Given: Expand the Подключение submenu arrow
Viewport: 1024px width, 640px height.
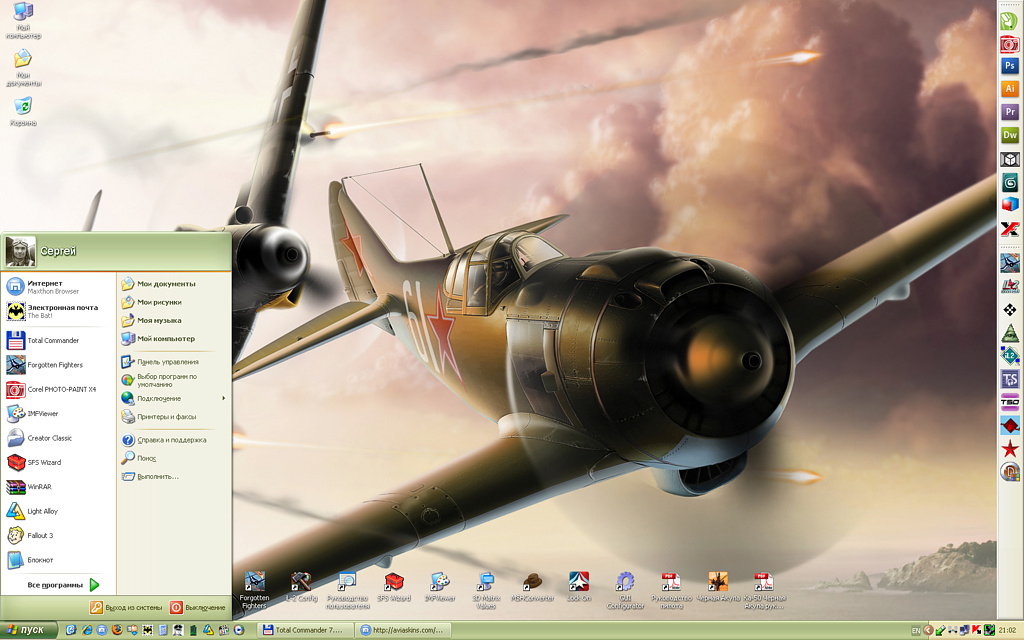Looking at the screenshot, I should (x=223, y=398).
